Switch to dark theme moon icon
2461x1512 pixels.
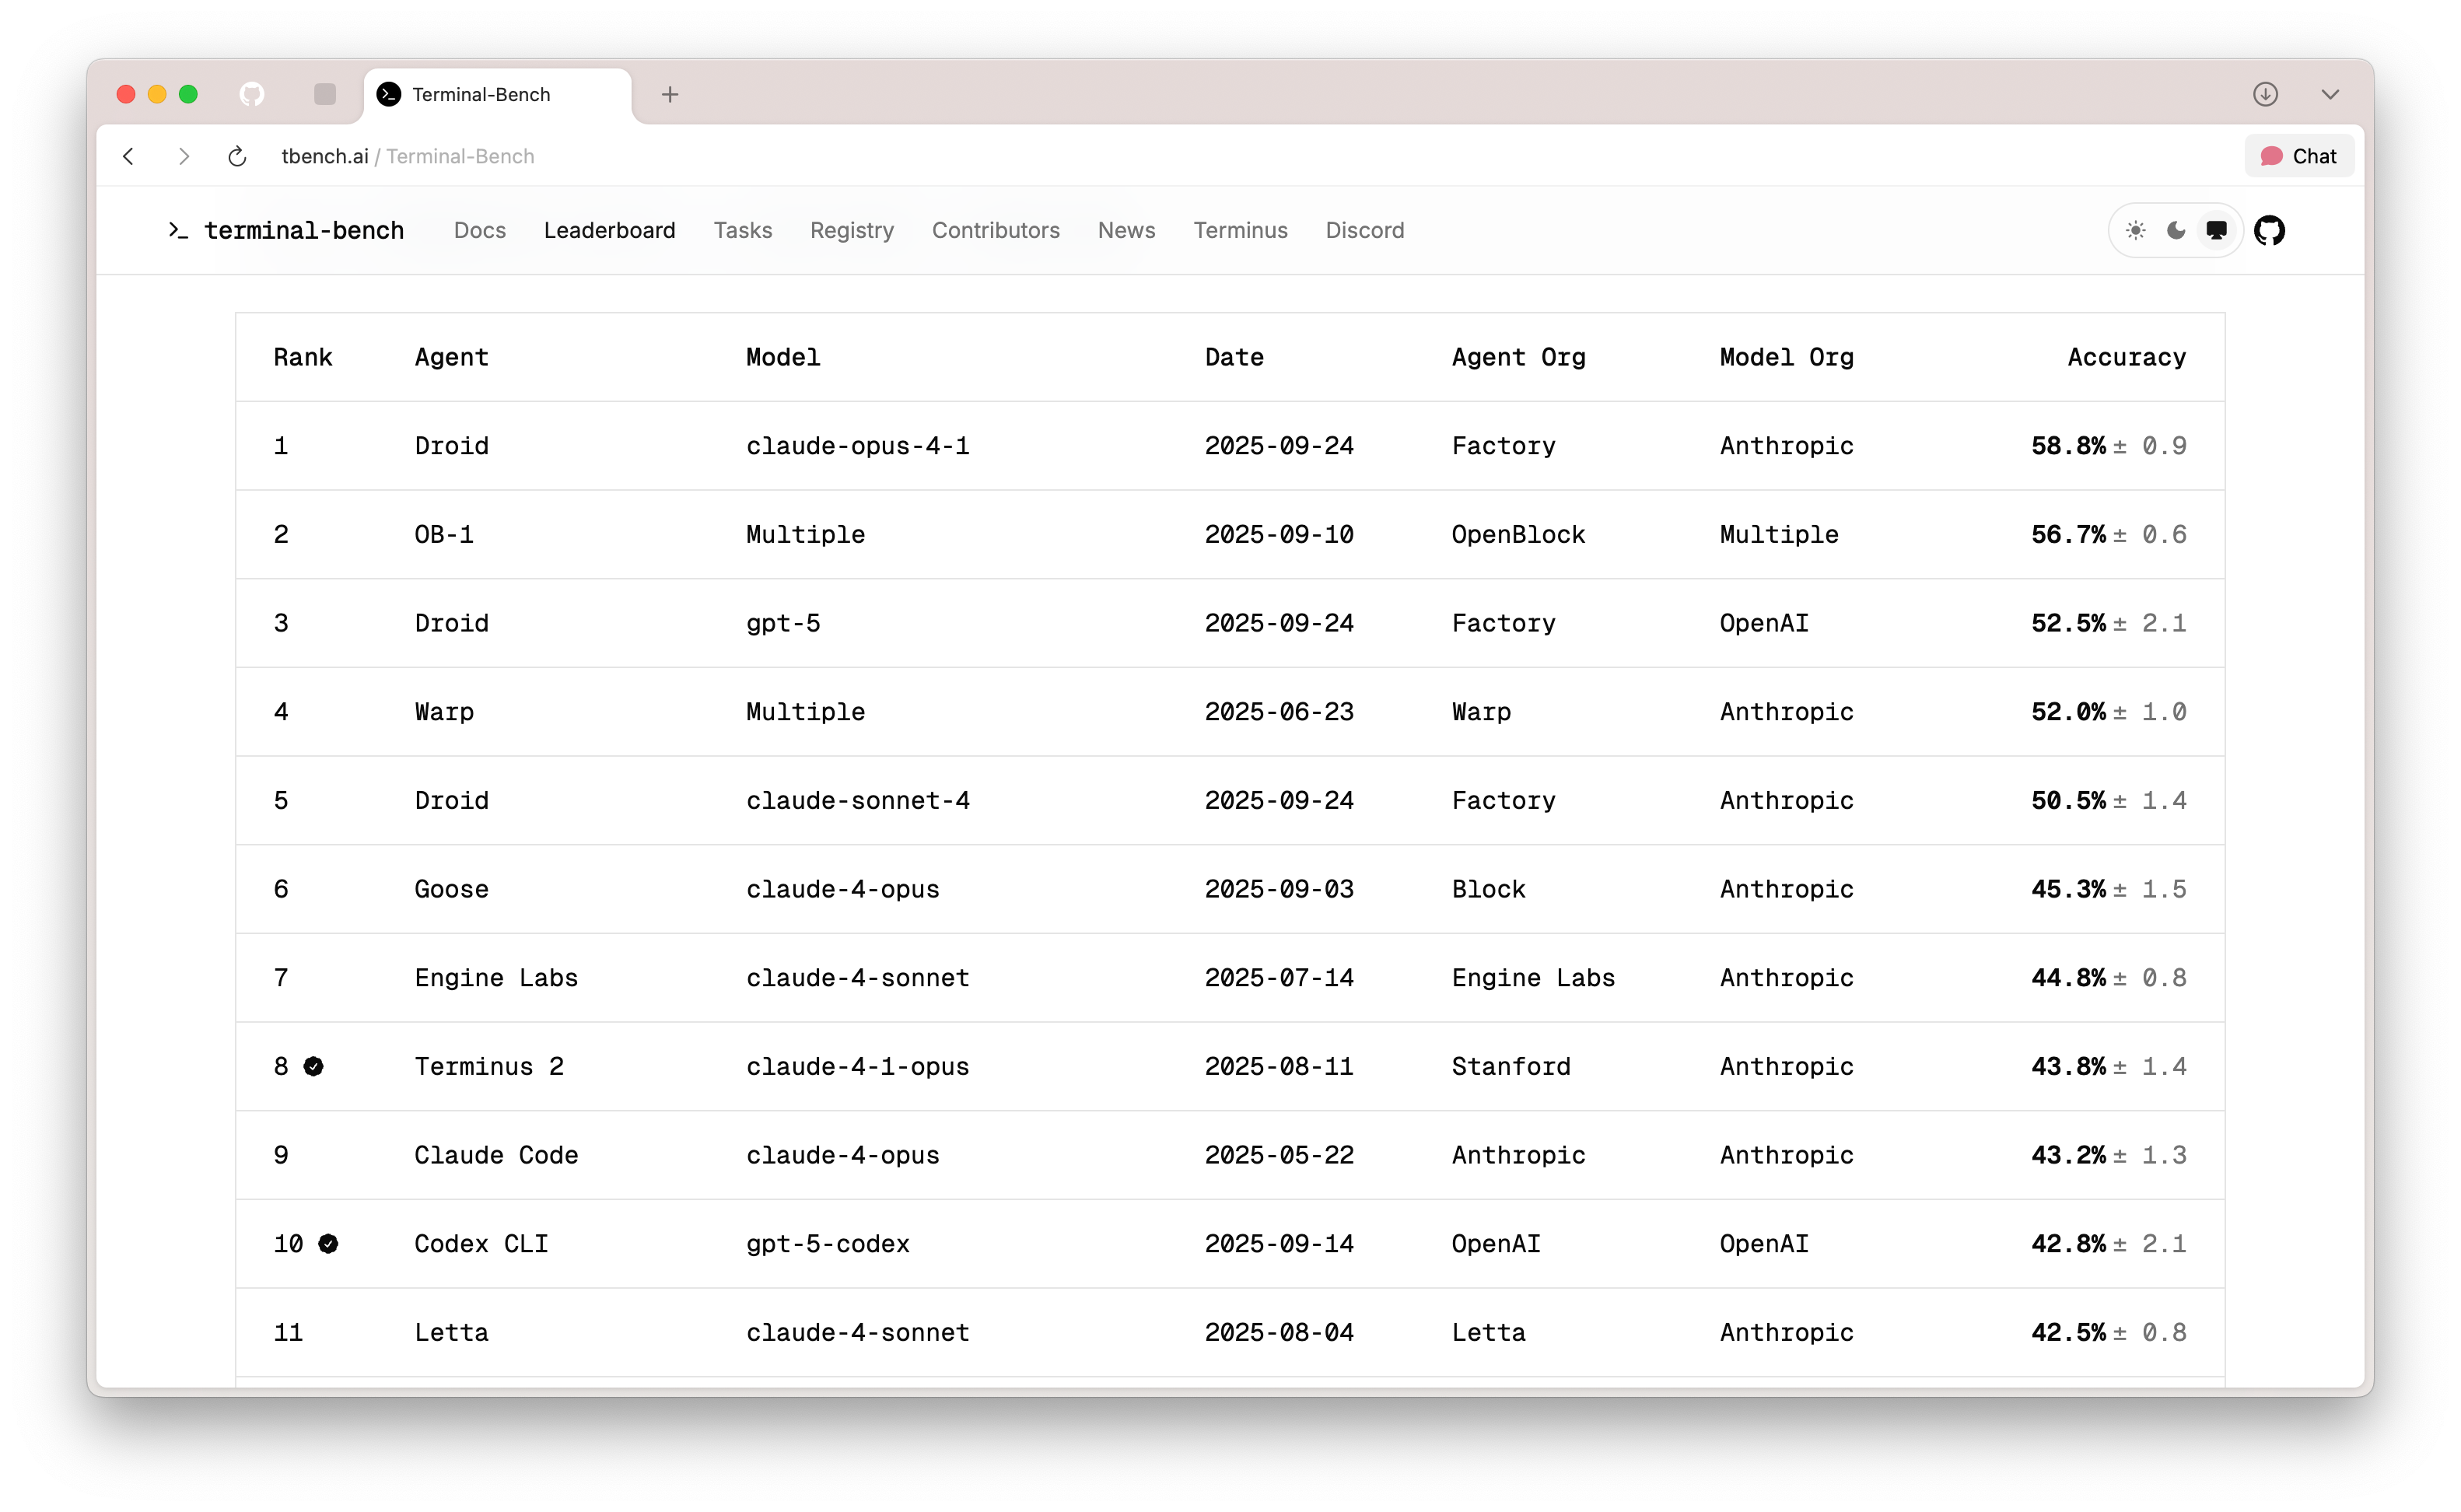(x=2176, y=231)
